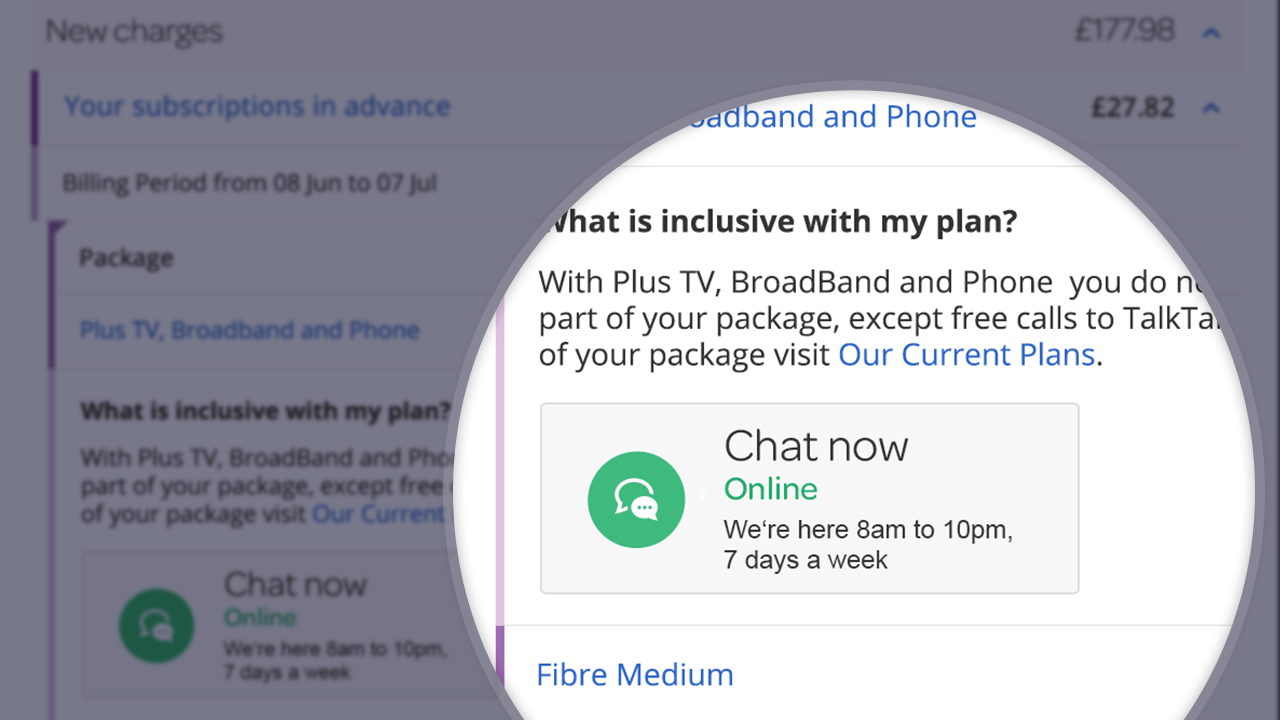This screenshot has width=1280, height=720.
Task: Collapse the subscriptions in advance chevron
Action: pos(1211,107)
